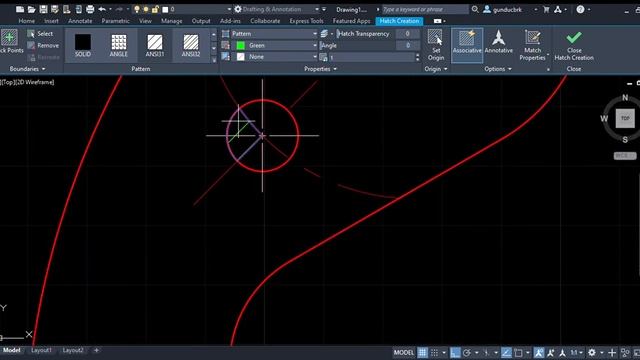
Task: Choose the SOLID hatch pattern
Action: 83,45
